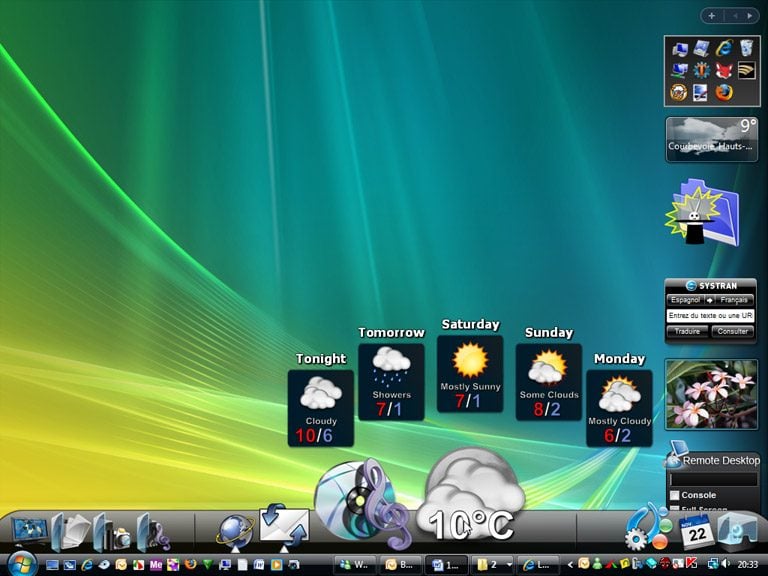Select Espagnol source language in Systran

pos(685,300)
